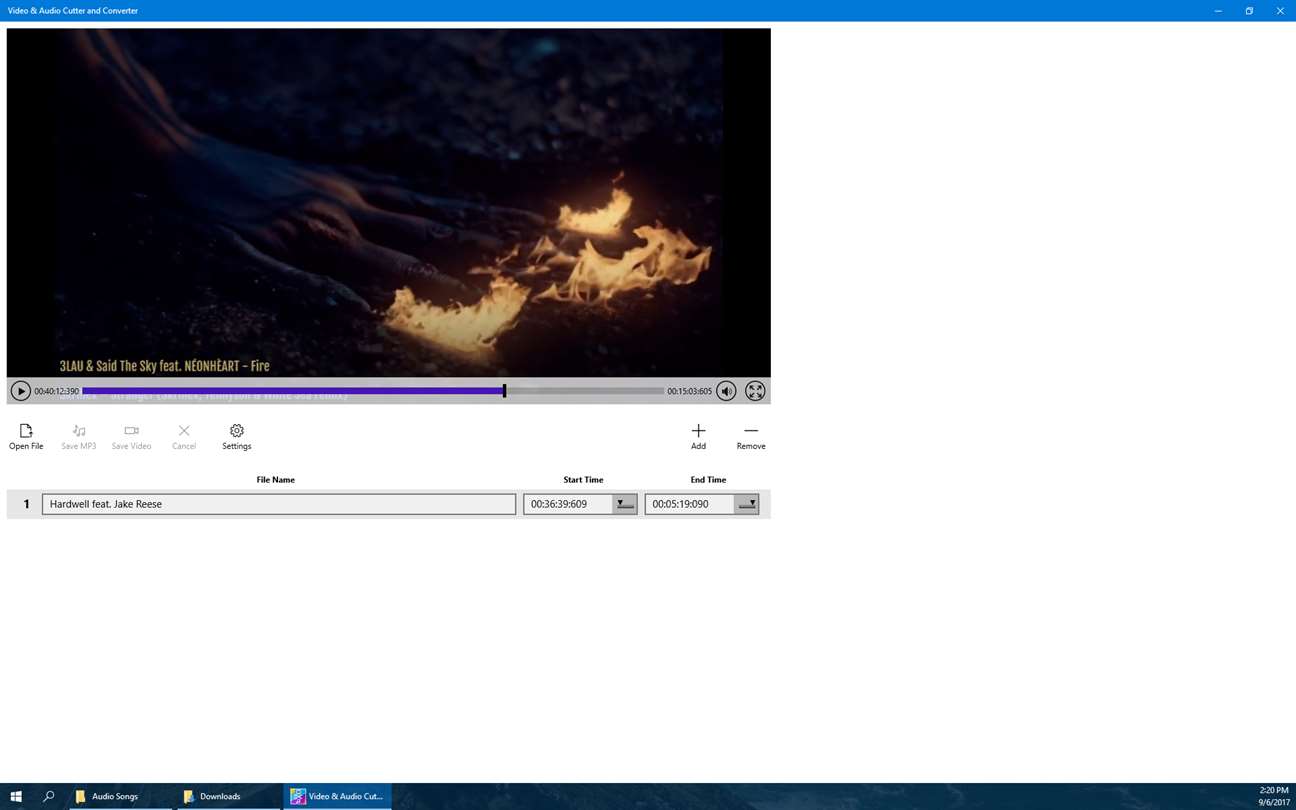Click the Start Time column header
This screenshot has height=810, width=1296.
(583, 480)
